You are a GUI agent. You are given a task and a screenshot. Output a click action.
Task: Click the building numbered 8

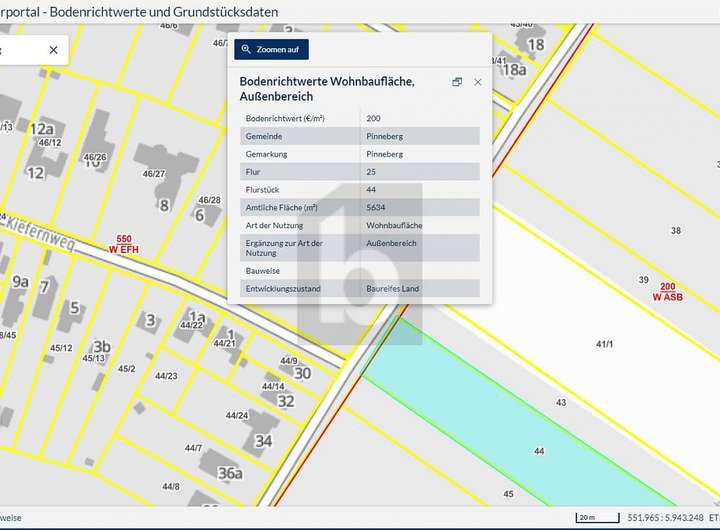(164, 205)
